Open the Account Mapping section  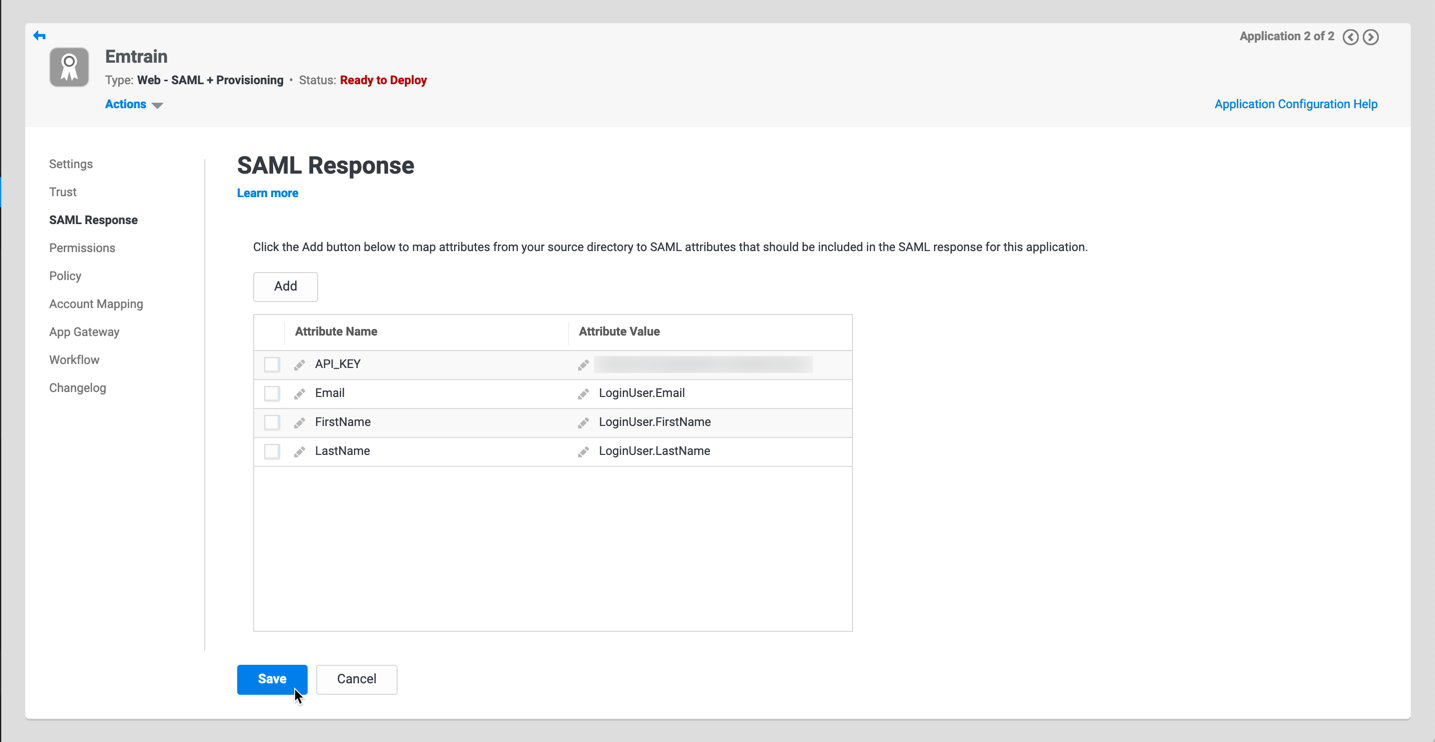click(x=96, y=303)
